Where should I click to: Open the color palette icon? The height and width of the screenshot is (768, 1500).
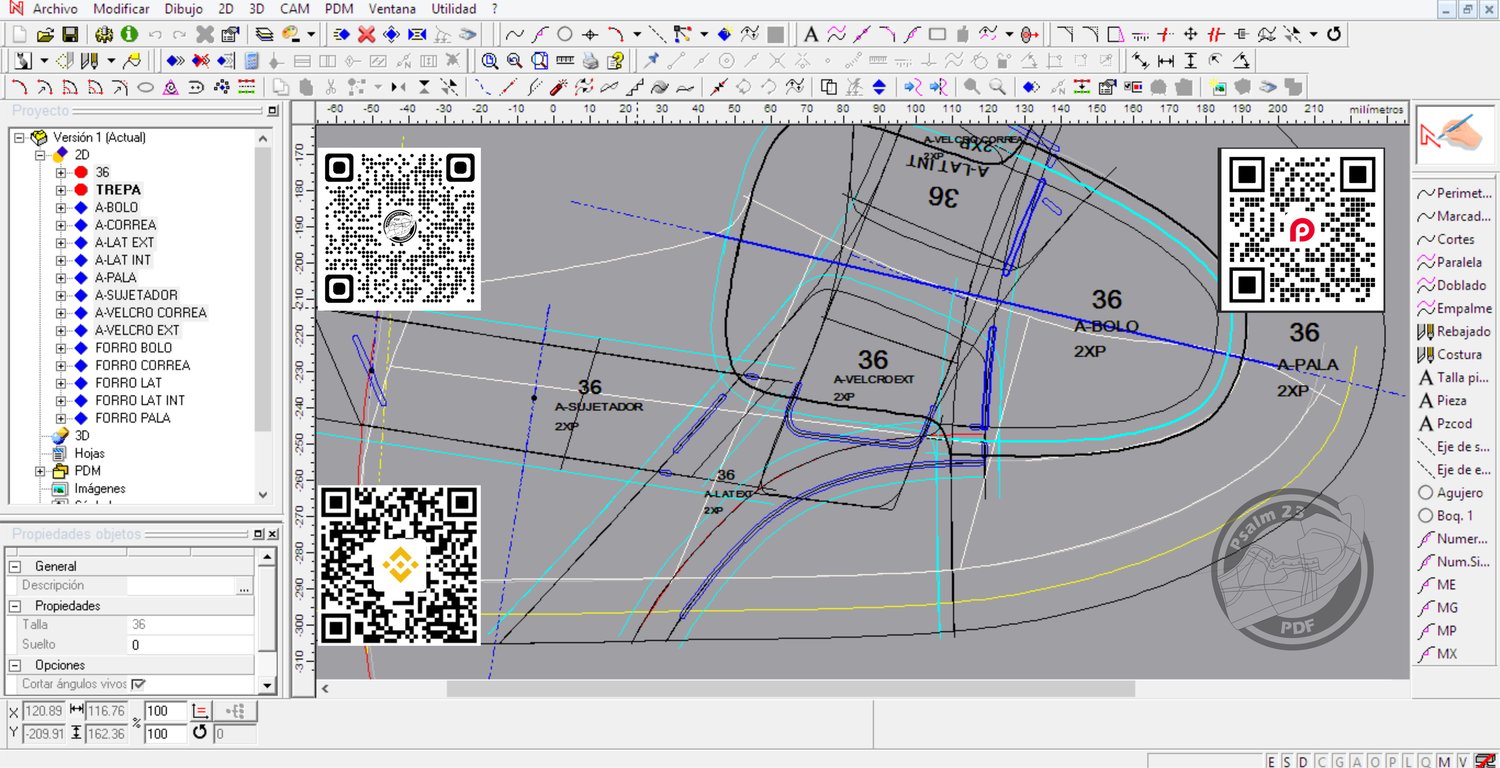click(291, 34)
